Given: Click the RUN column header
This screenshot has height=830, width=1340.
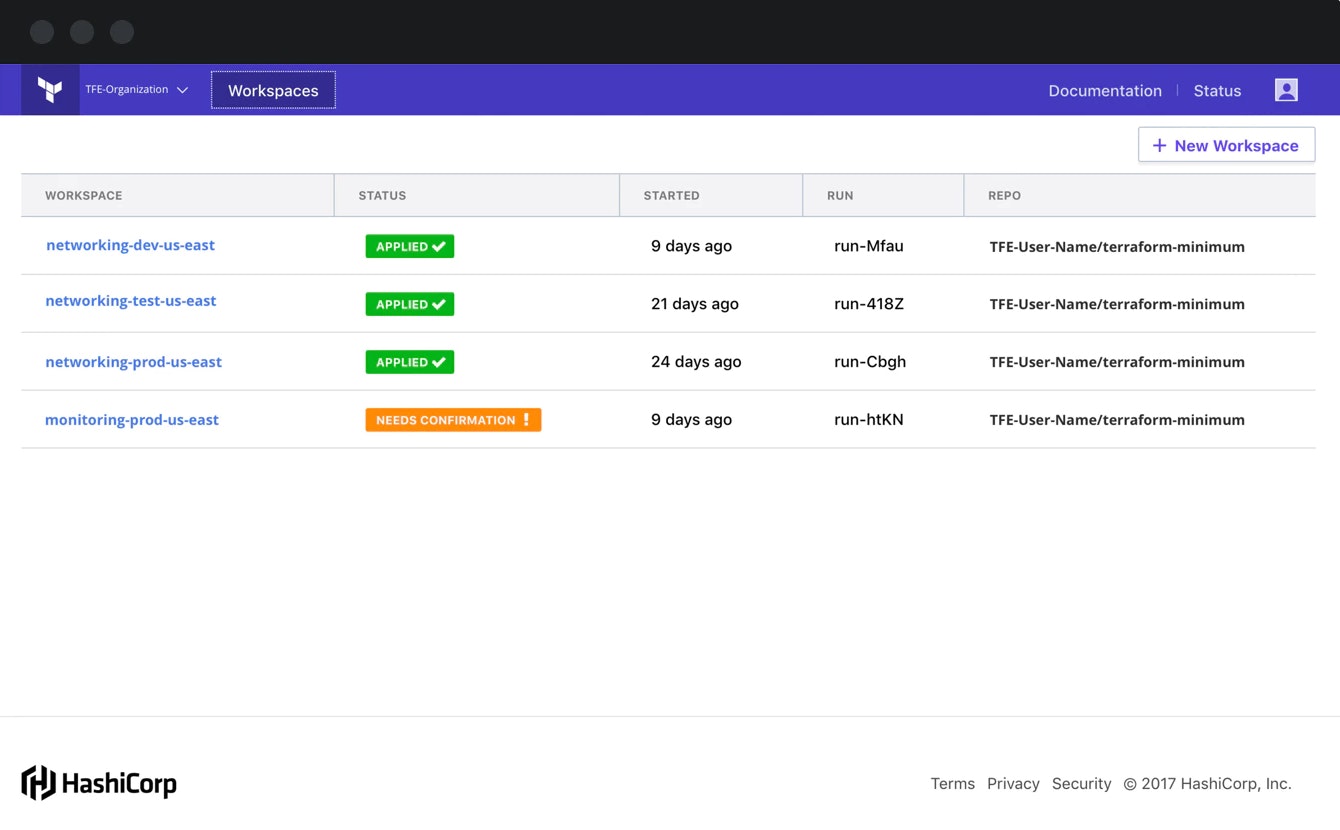Looking at the screenshot, I should (x=883, y=195).
